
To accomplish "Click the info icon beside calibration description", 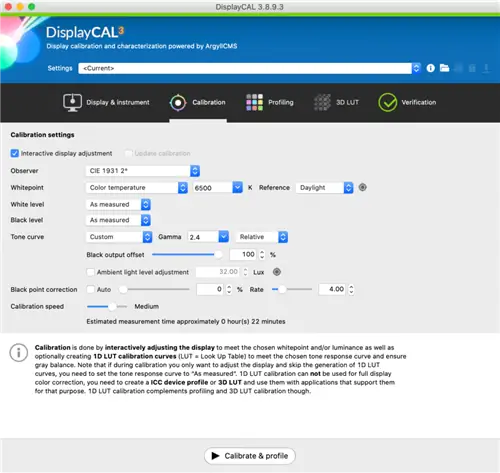I will [x=19, y=353].
